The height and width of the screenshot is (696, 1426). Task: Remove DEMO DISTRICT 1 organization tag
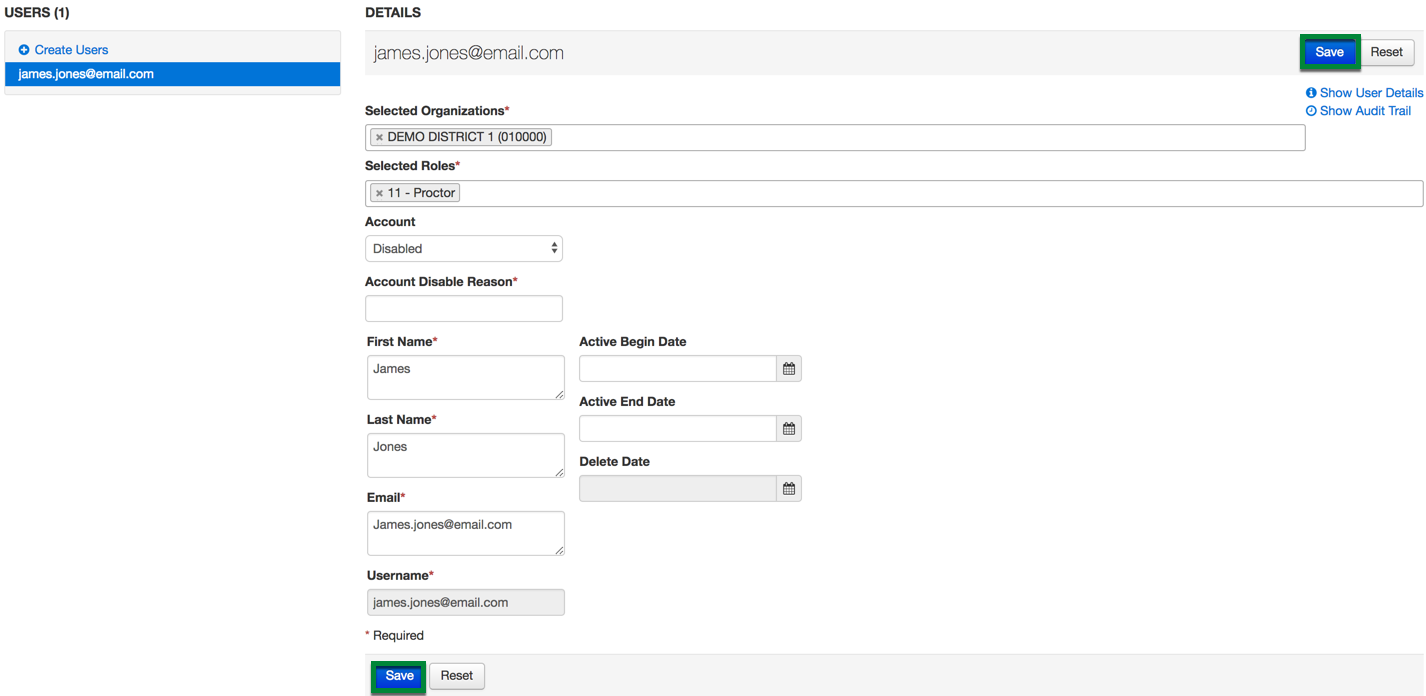(379, 137)
